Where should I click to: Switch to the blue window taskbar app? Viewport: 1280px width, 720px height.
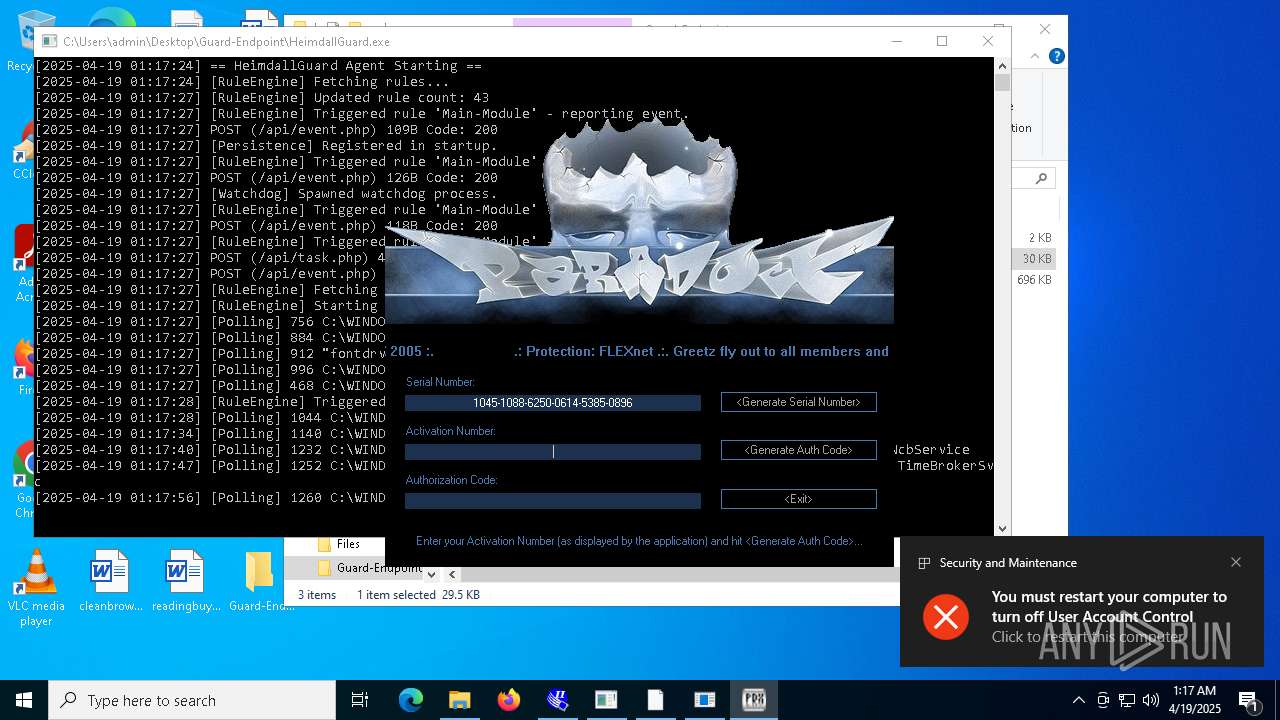704,700
